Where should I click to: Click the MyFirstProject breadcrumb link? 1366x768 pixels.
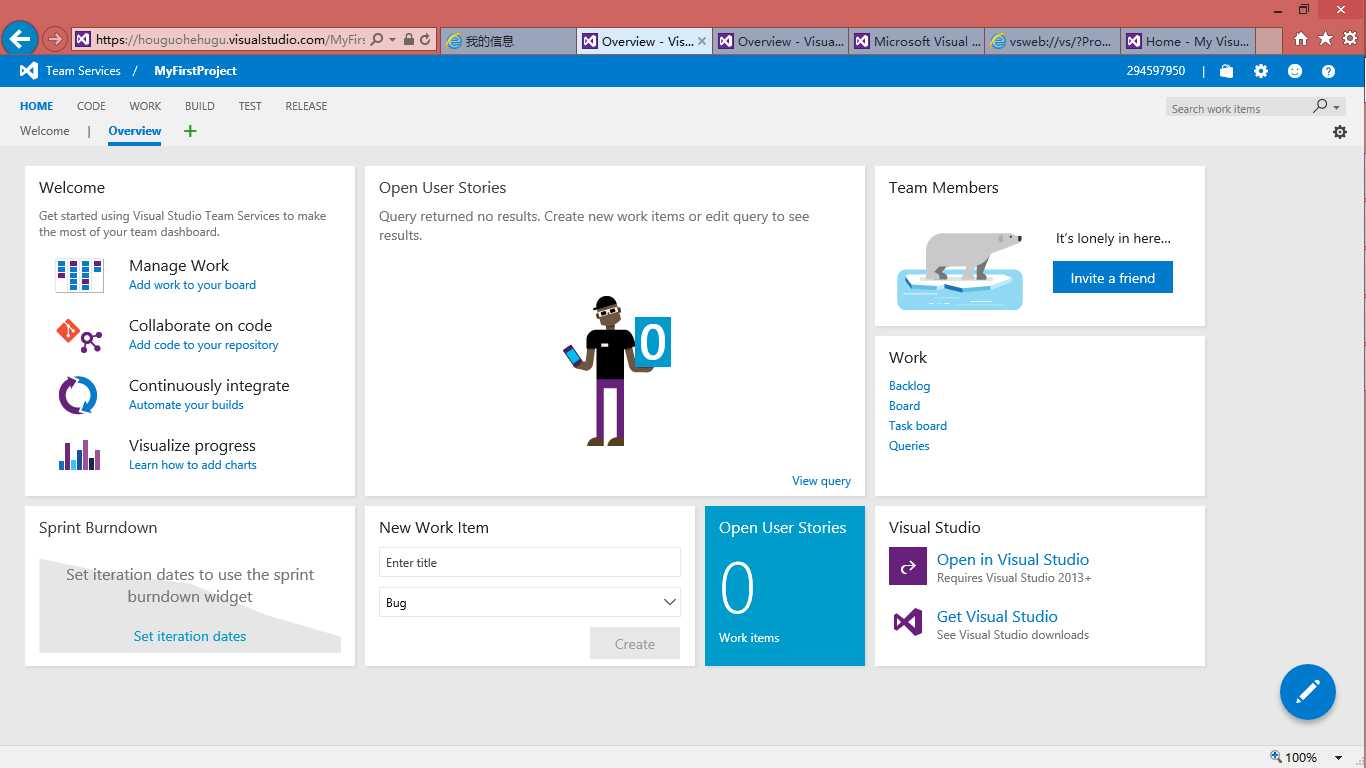[x=195, y=71]
